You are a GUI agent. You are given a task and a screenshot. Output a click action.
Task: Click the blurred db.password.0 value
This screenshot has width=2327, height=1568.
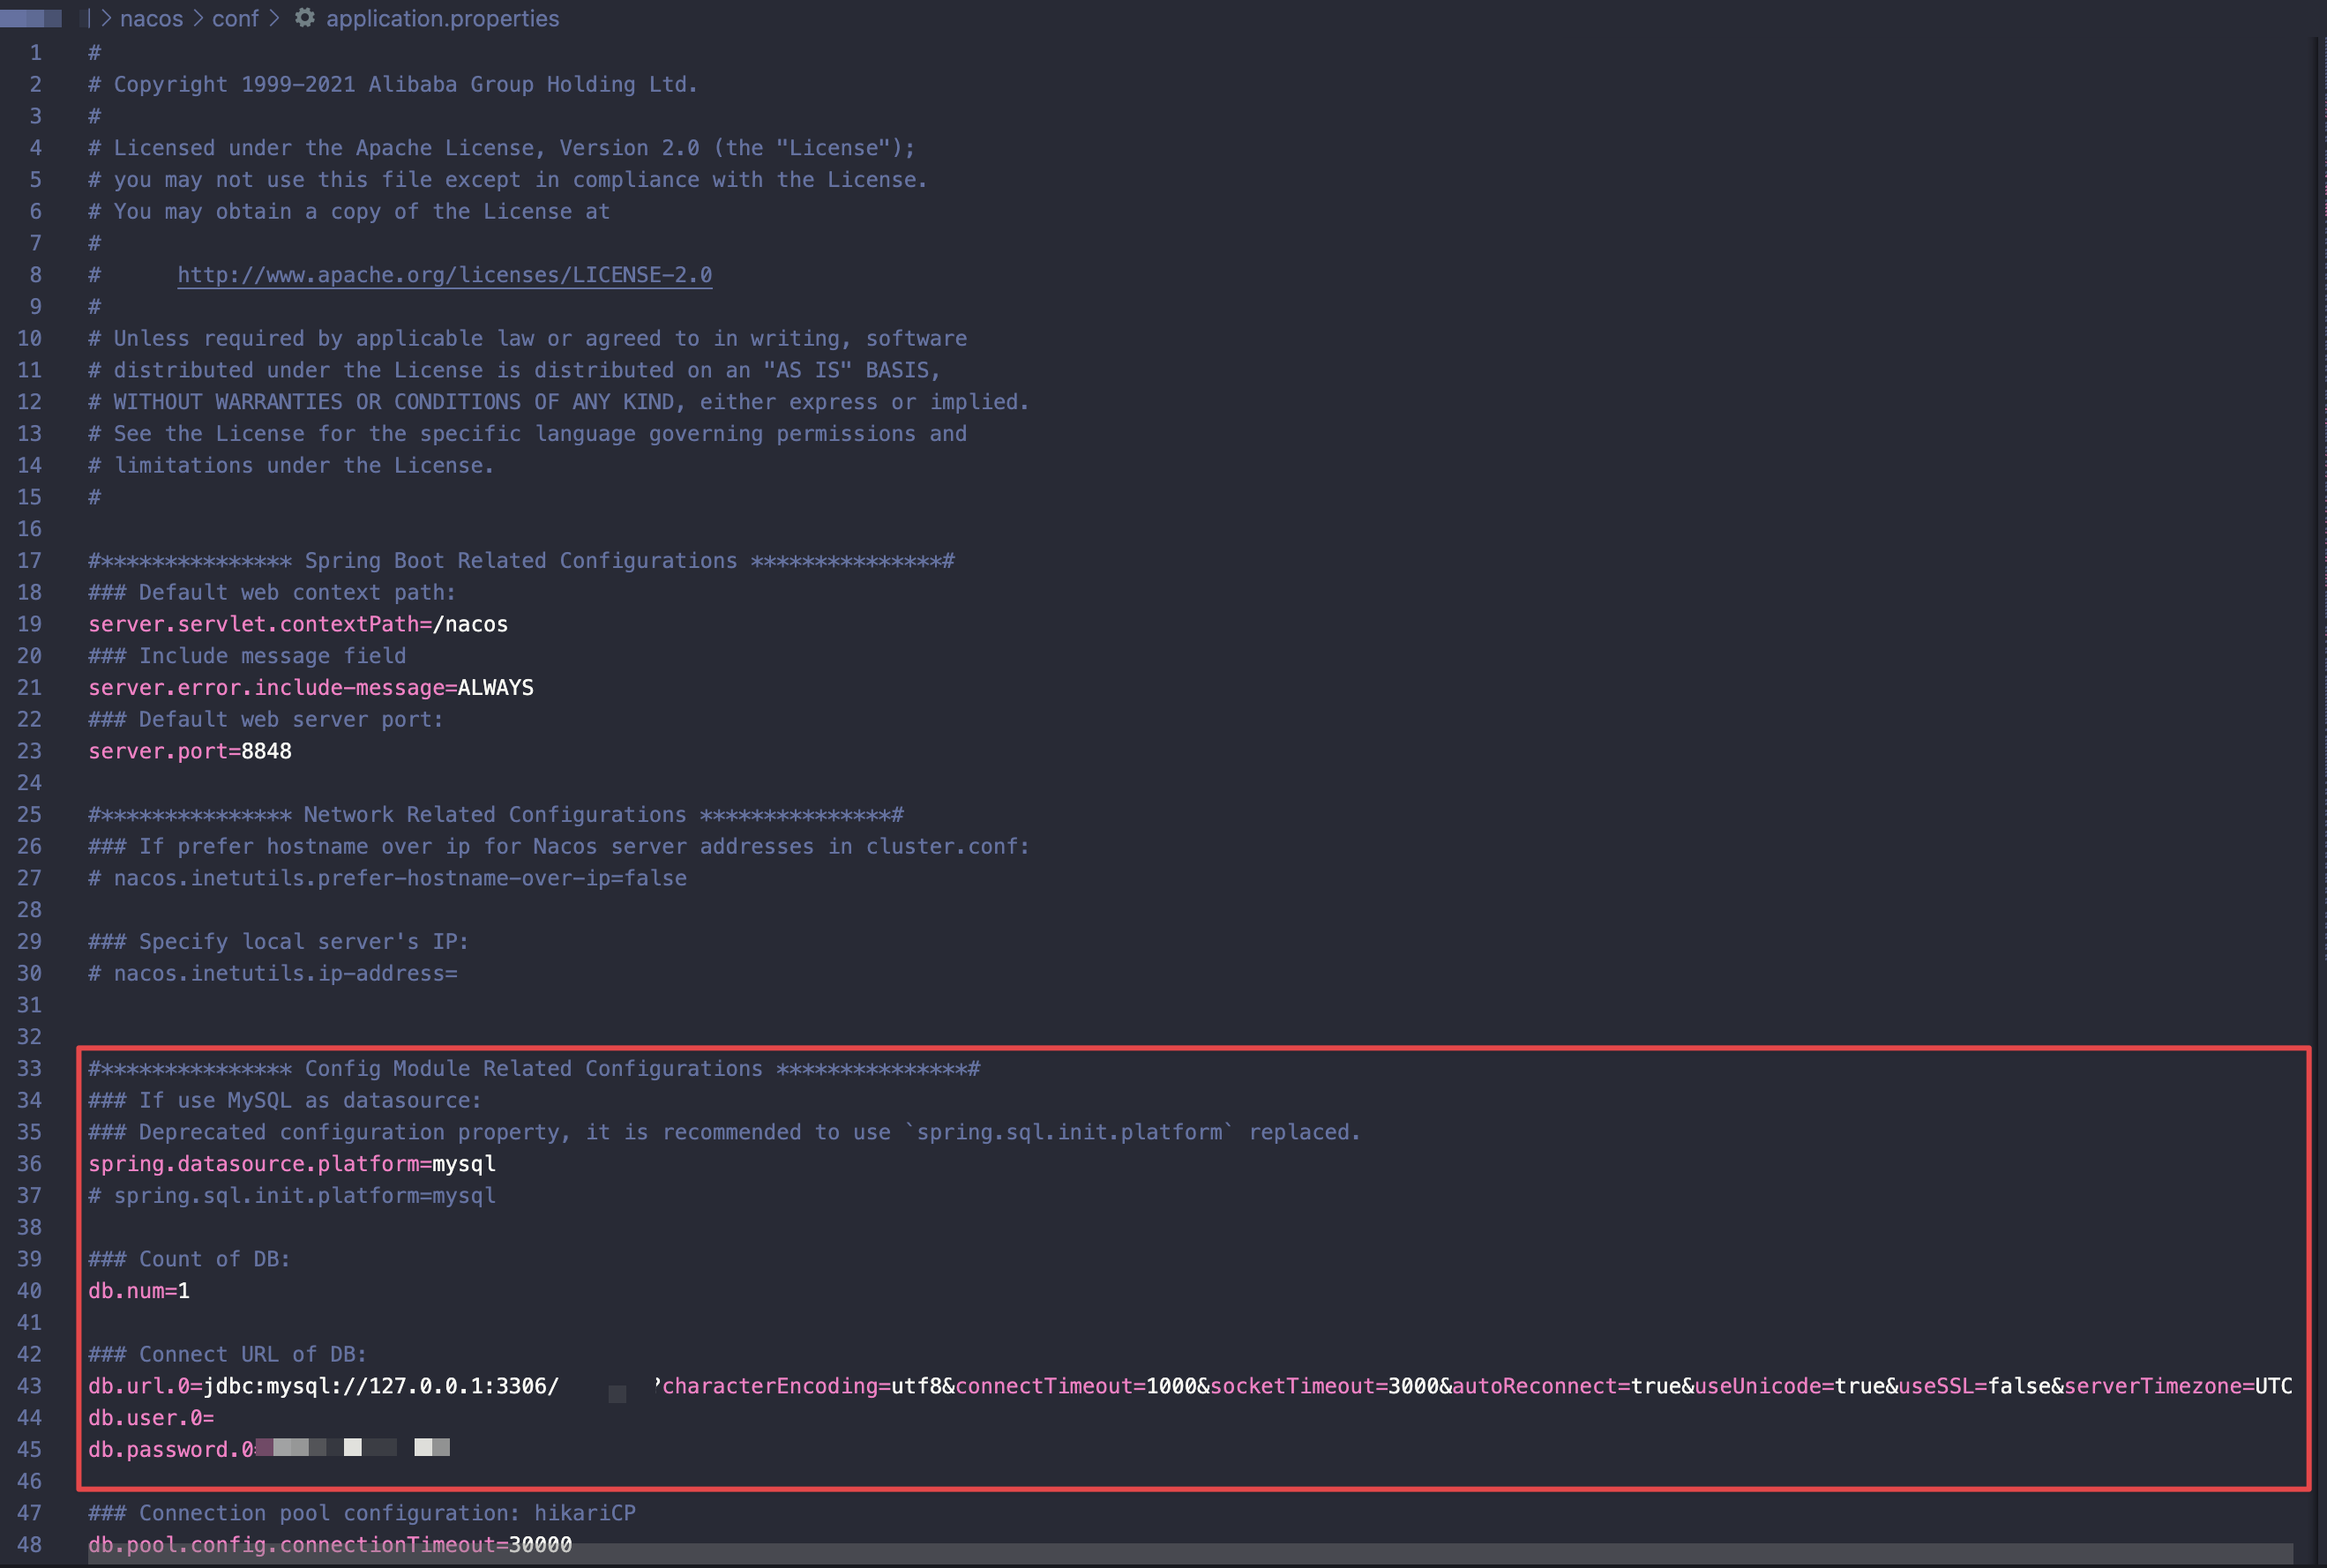point(352,1448)
